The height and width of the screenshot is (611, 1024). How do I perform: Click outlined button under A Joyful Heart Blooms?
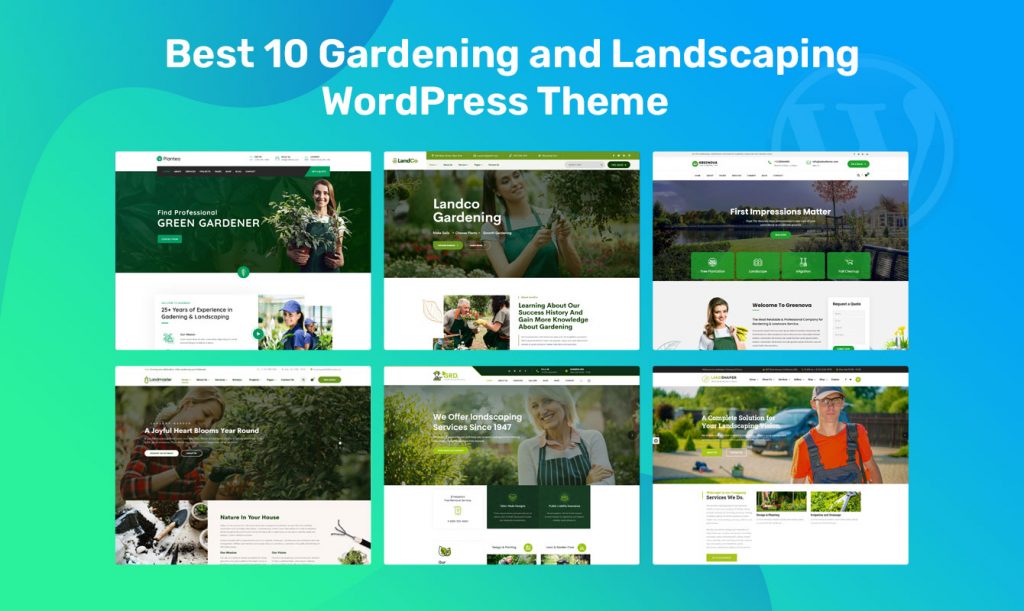pos(191,452)
